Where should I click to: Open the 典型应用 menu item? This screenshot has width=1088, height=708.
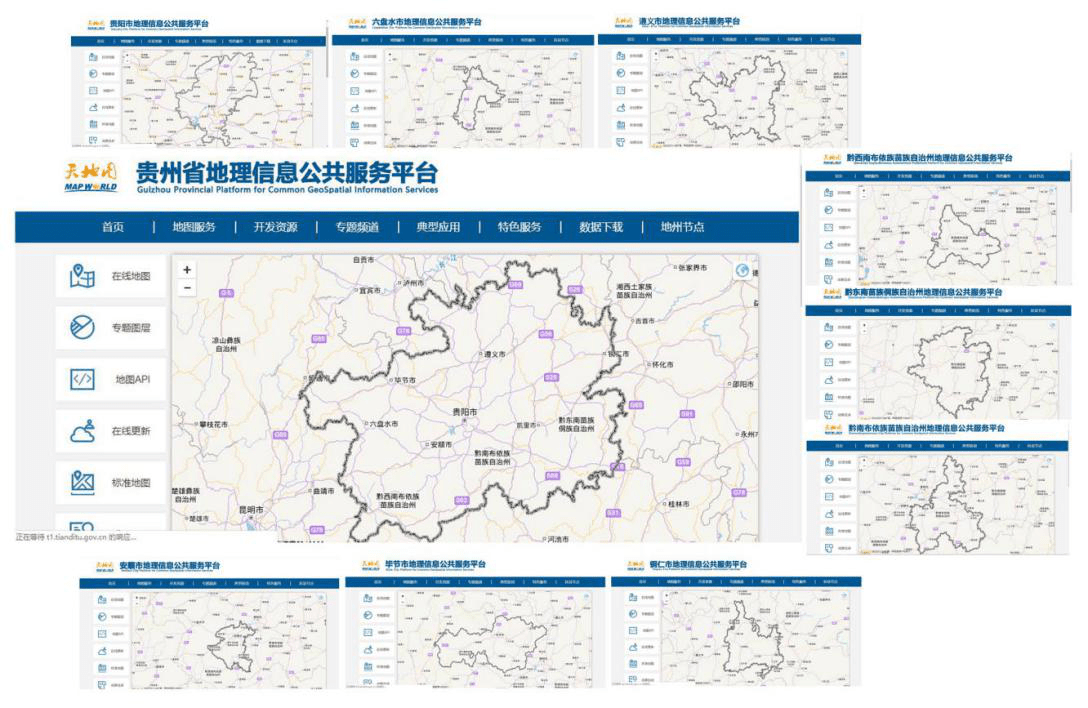pos(439,227)
